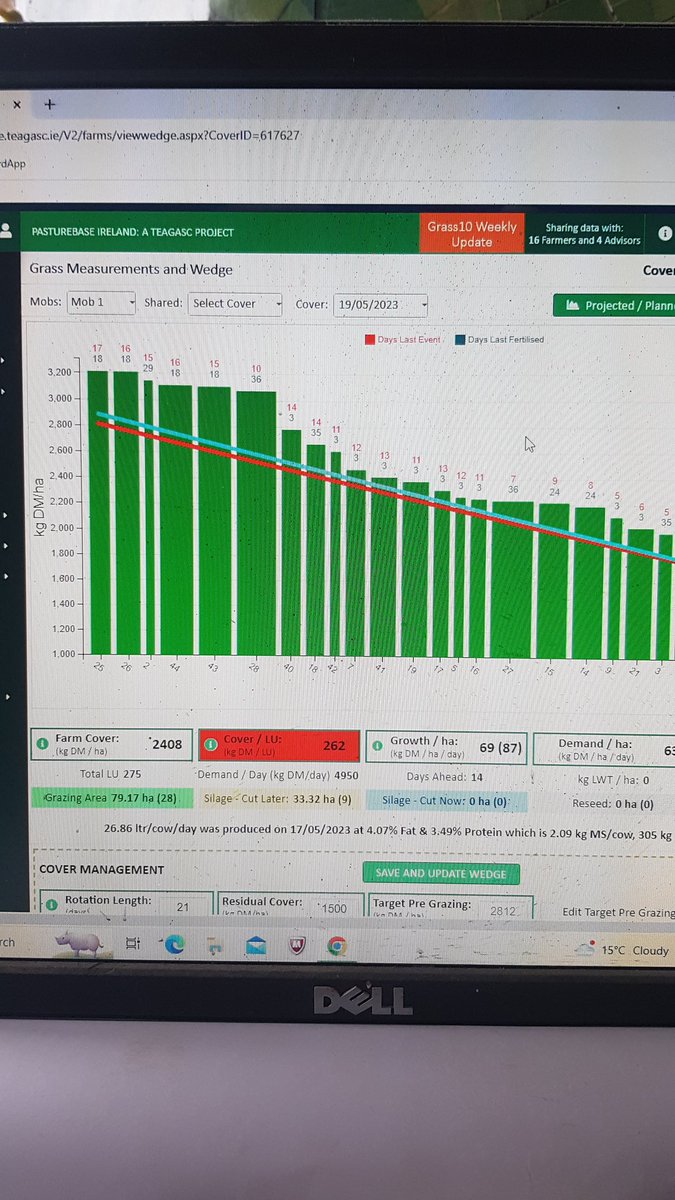Click the red Cover / LU value 262
The image size is (675, 1200).
[x=334, y=745]
